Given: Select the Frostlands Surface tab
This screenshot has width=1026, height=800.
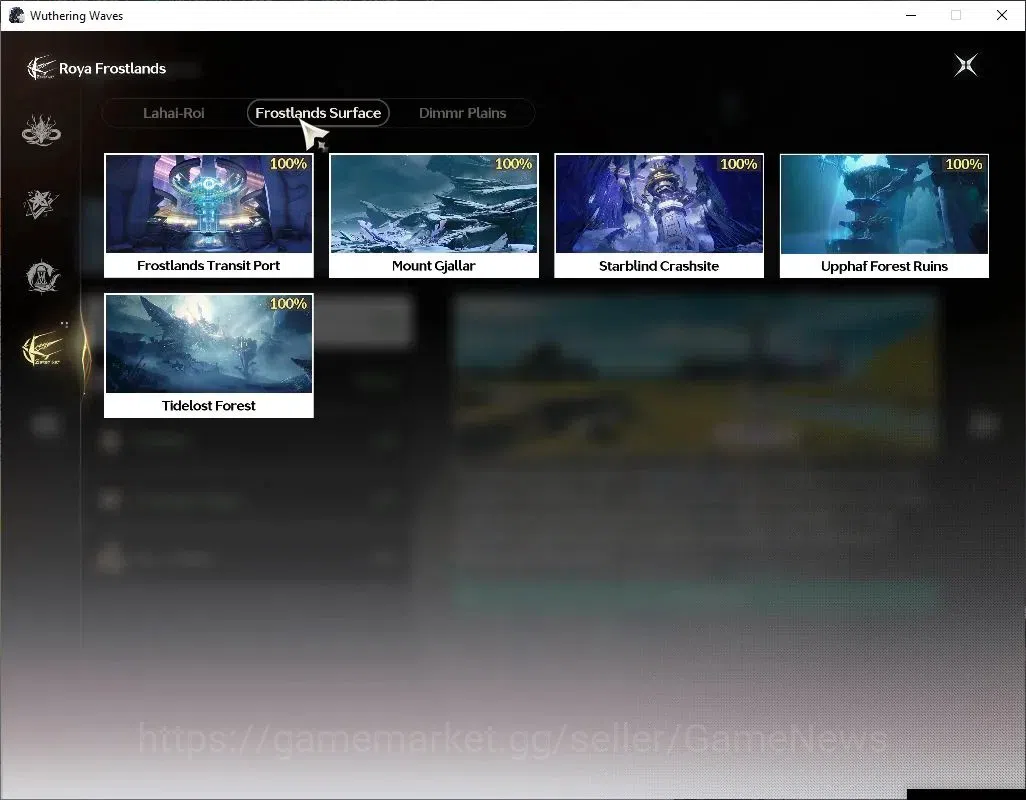Looking at the screenshot, I should [318, 113].
